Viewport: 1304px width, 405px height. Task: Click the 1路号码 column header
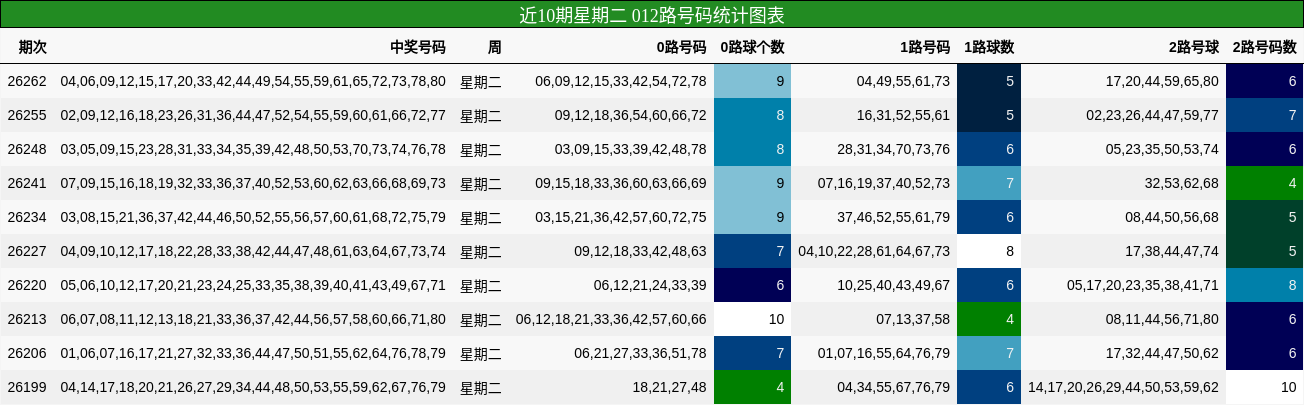[x=925, y=47]
